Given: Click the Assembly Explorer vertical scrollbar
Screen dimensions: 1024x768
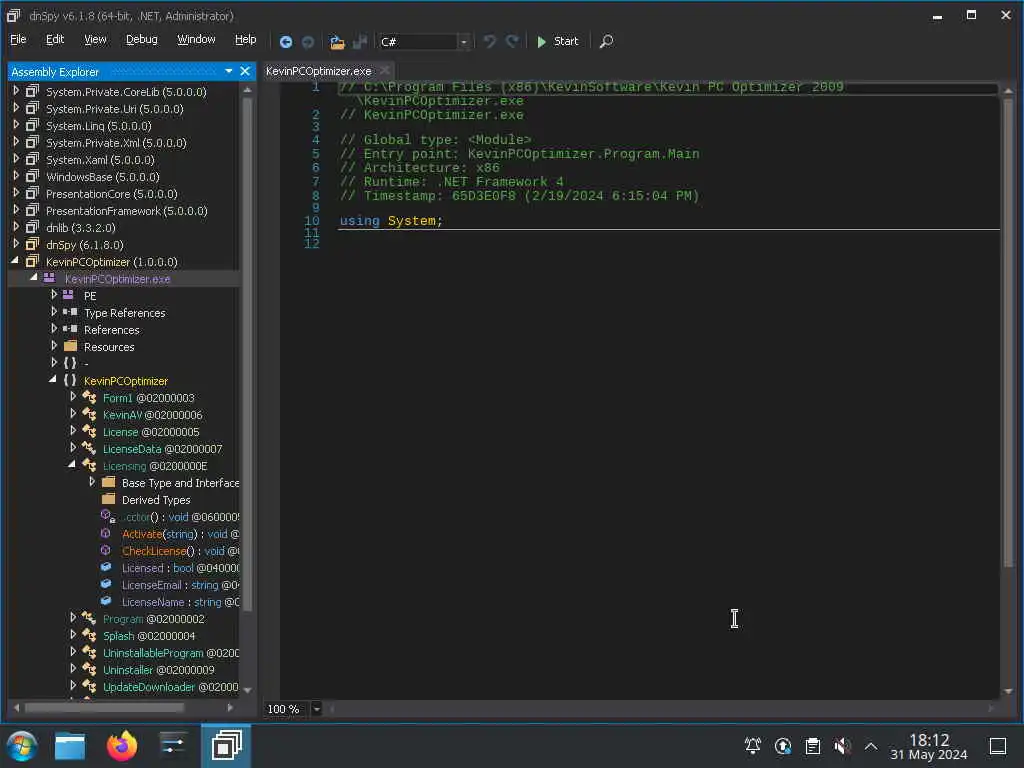Looking at the screenshot, I should point(247,353).
